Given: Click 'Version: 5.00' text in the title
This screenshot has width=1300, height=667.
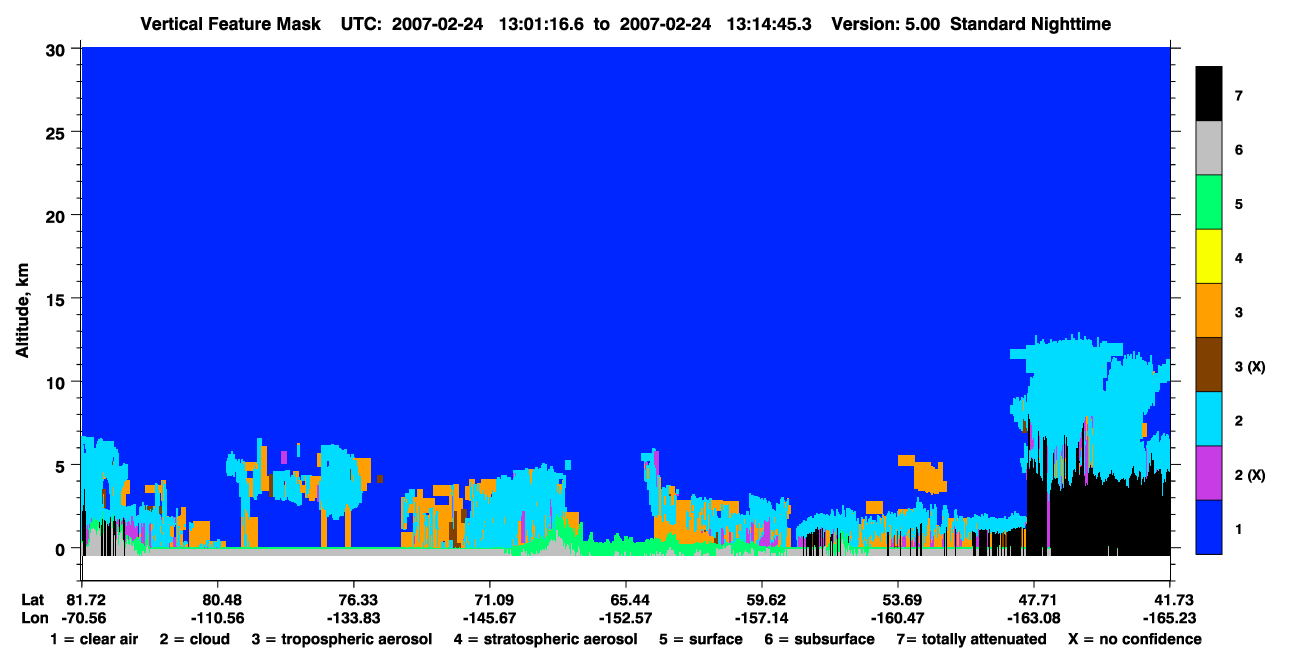Looking at the screenshot, I should coord(885,24).
